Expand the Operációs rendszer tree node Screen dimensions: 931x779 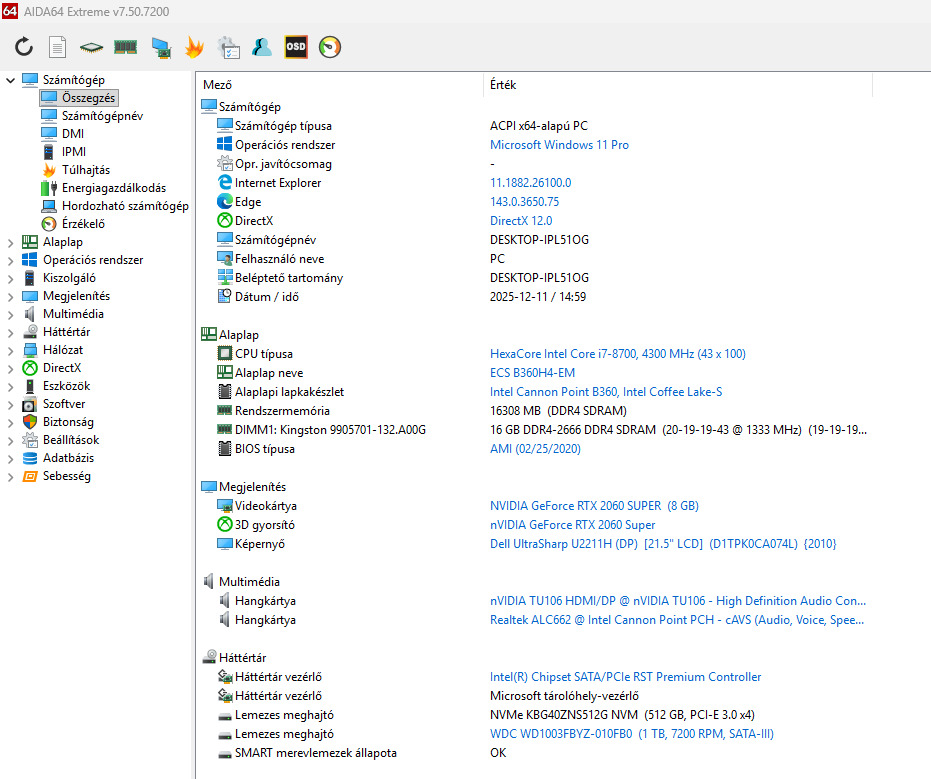point(10,260)
